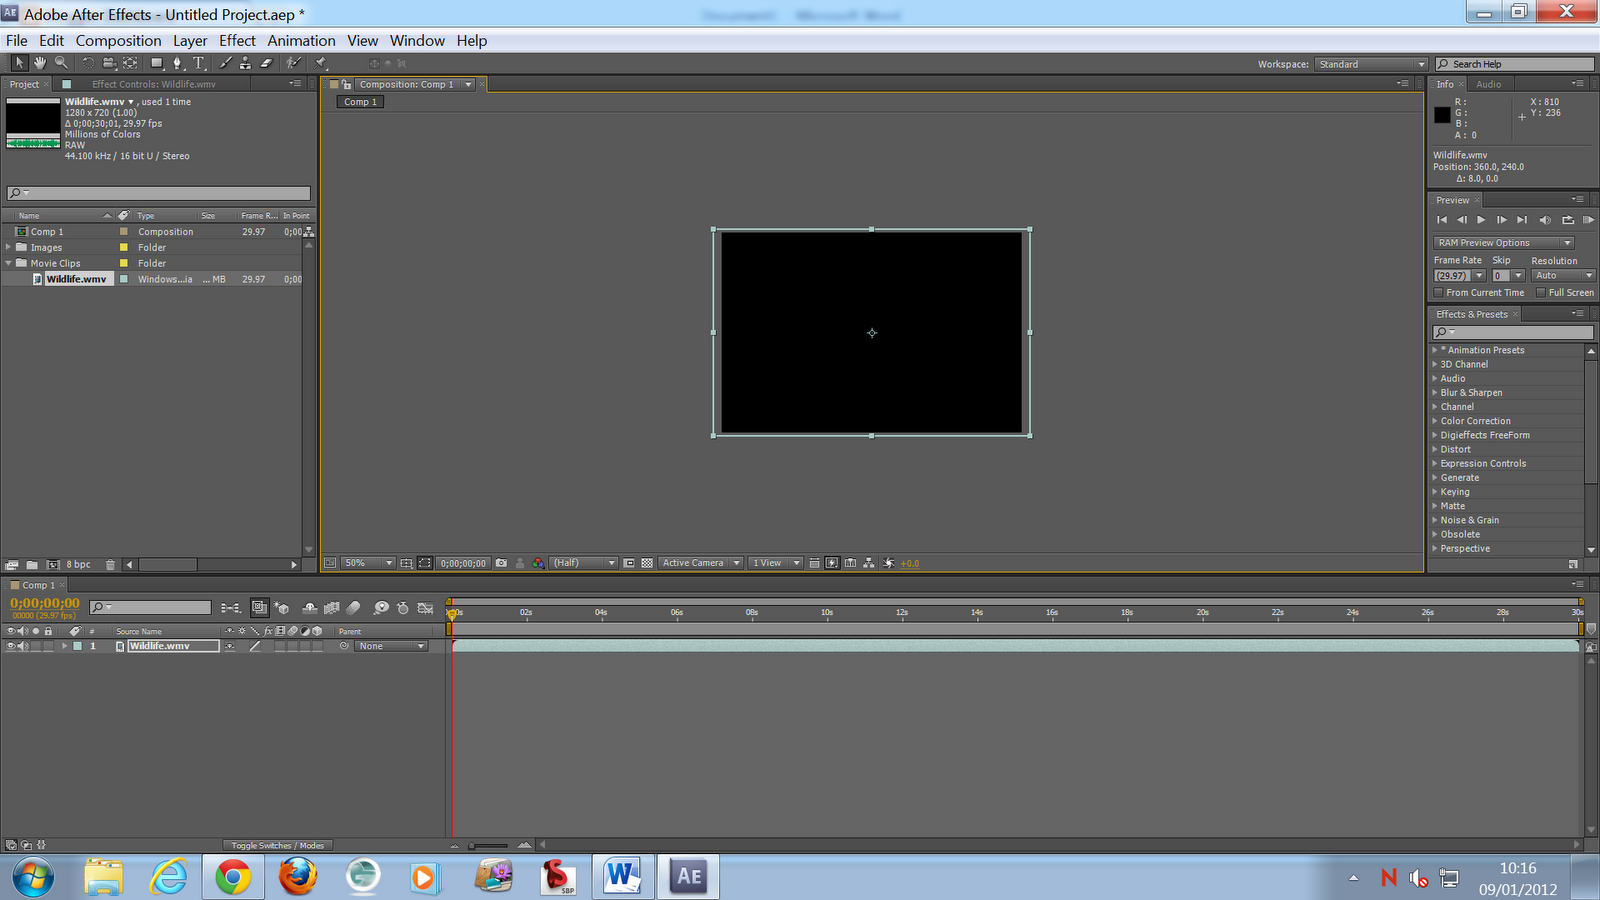Select the Hand tool
1600x900 pixels.
[40, 63]
